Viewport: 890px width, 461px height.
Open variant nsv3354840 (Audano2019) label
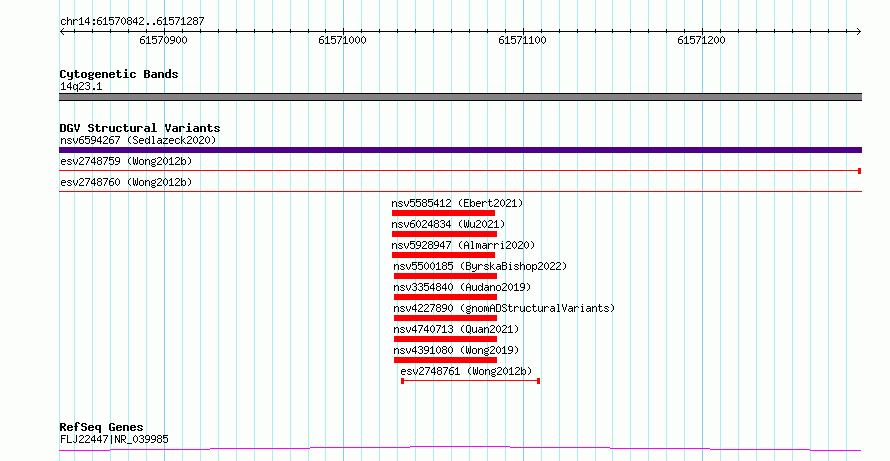pyautogui.click(x=462, y=287)
